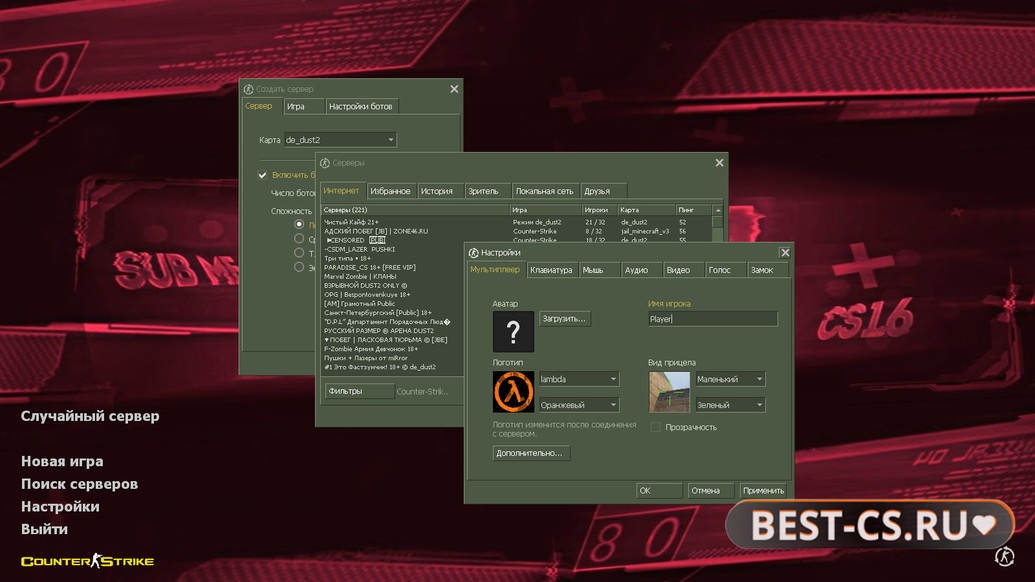Image resolution: width=1035 pixels, height=582 pixels.
Task: Click the Half-Life lambda logo preview
Action: tap(513, 392)
